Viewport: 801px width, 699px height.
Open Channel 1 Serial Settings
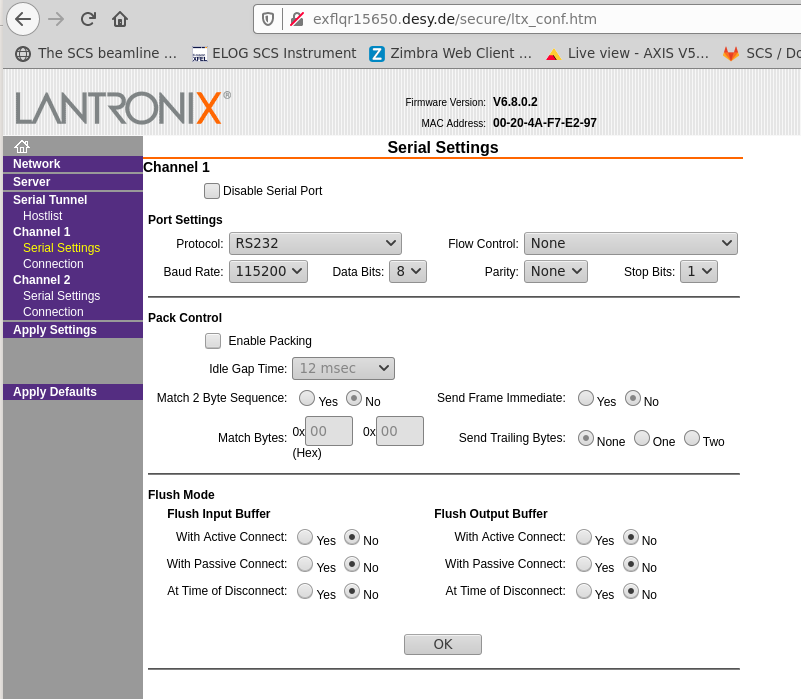coord(61,248)
